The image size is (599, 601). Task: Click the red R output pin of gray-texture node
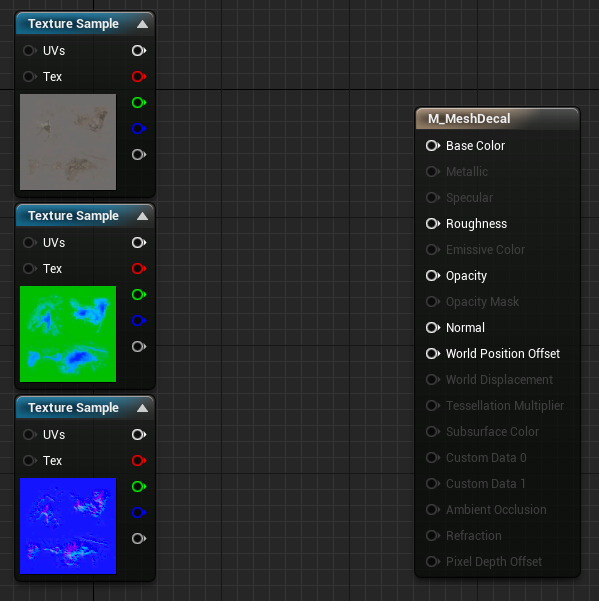tap(139, 77)
